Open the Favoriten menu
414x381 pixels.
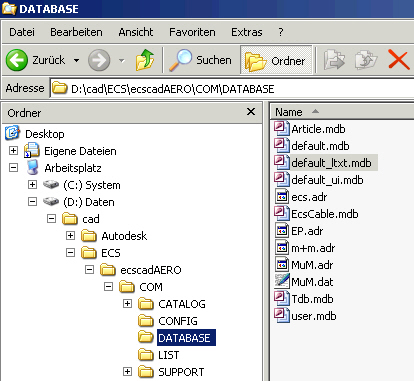pos(192,32)
